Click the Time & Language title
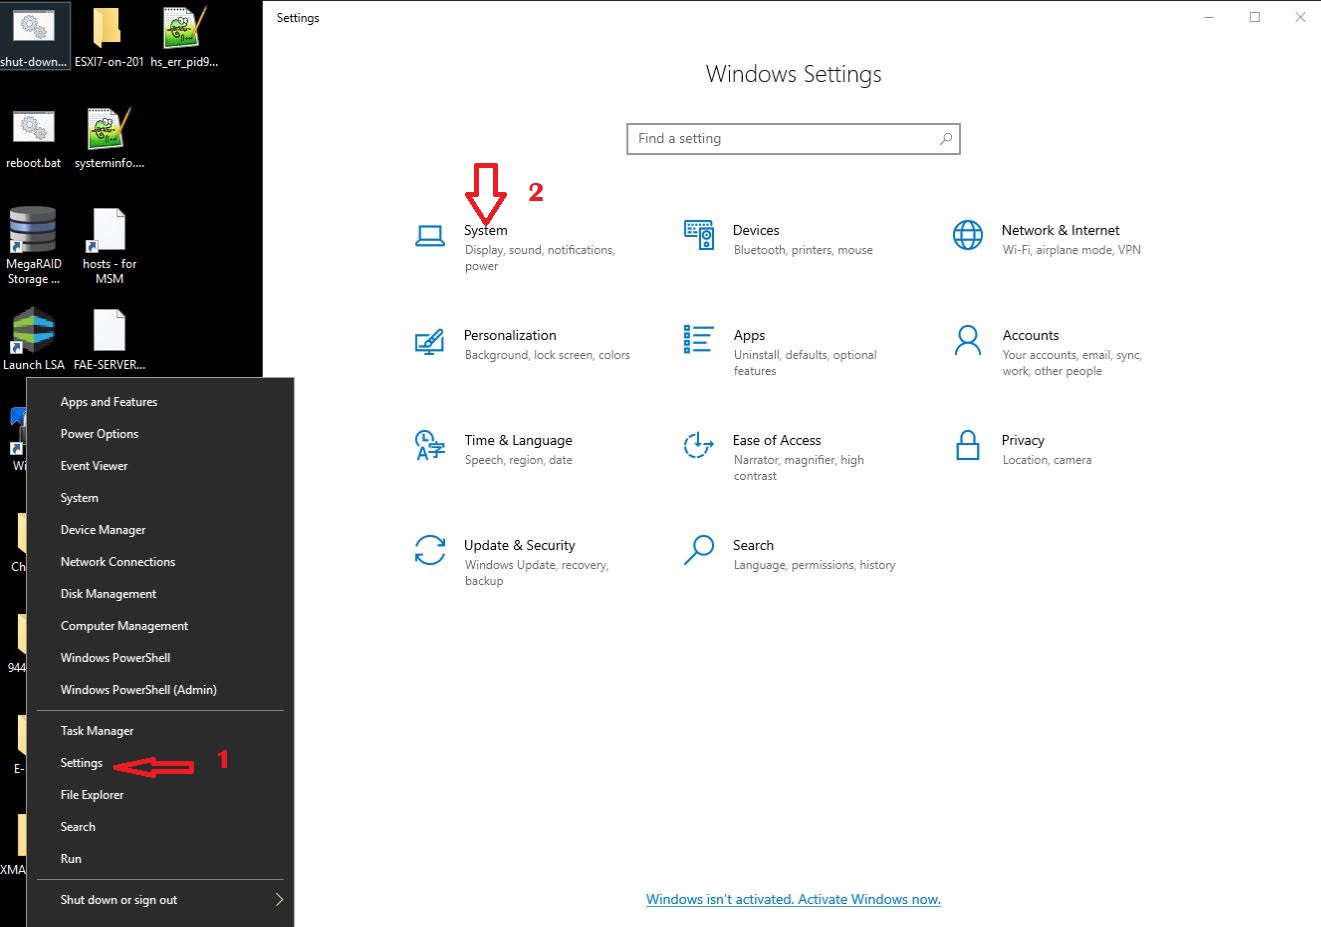Image resolution: width=1321 pixels, height=927 pixels. pyautogui.click(x=518, y=440)
